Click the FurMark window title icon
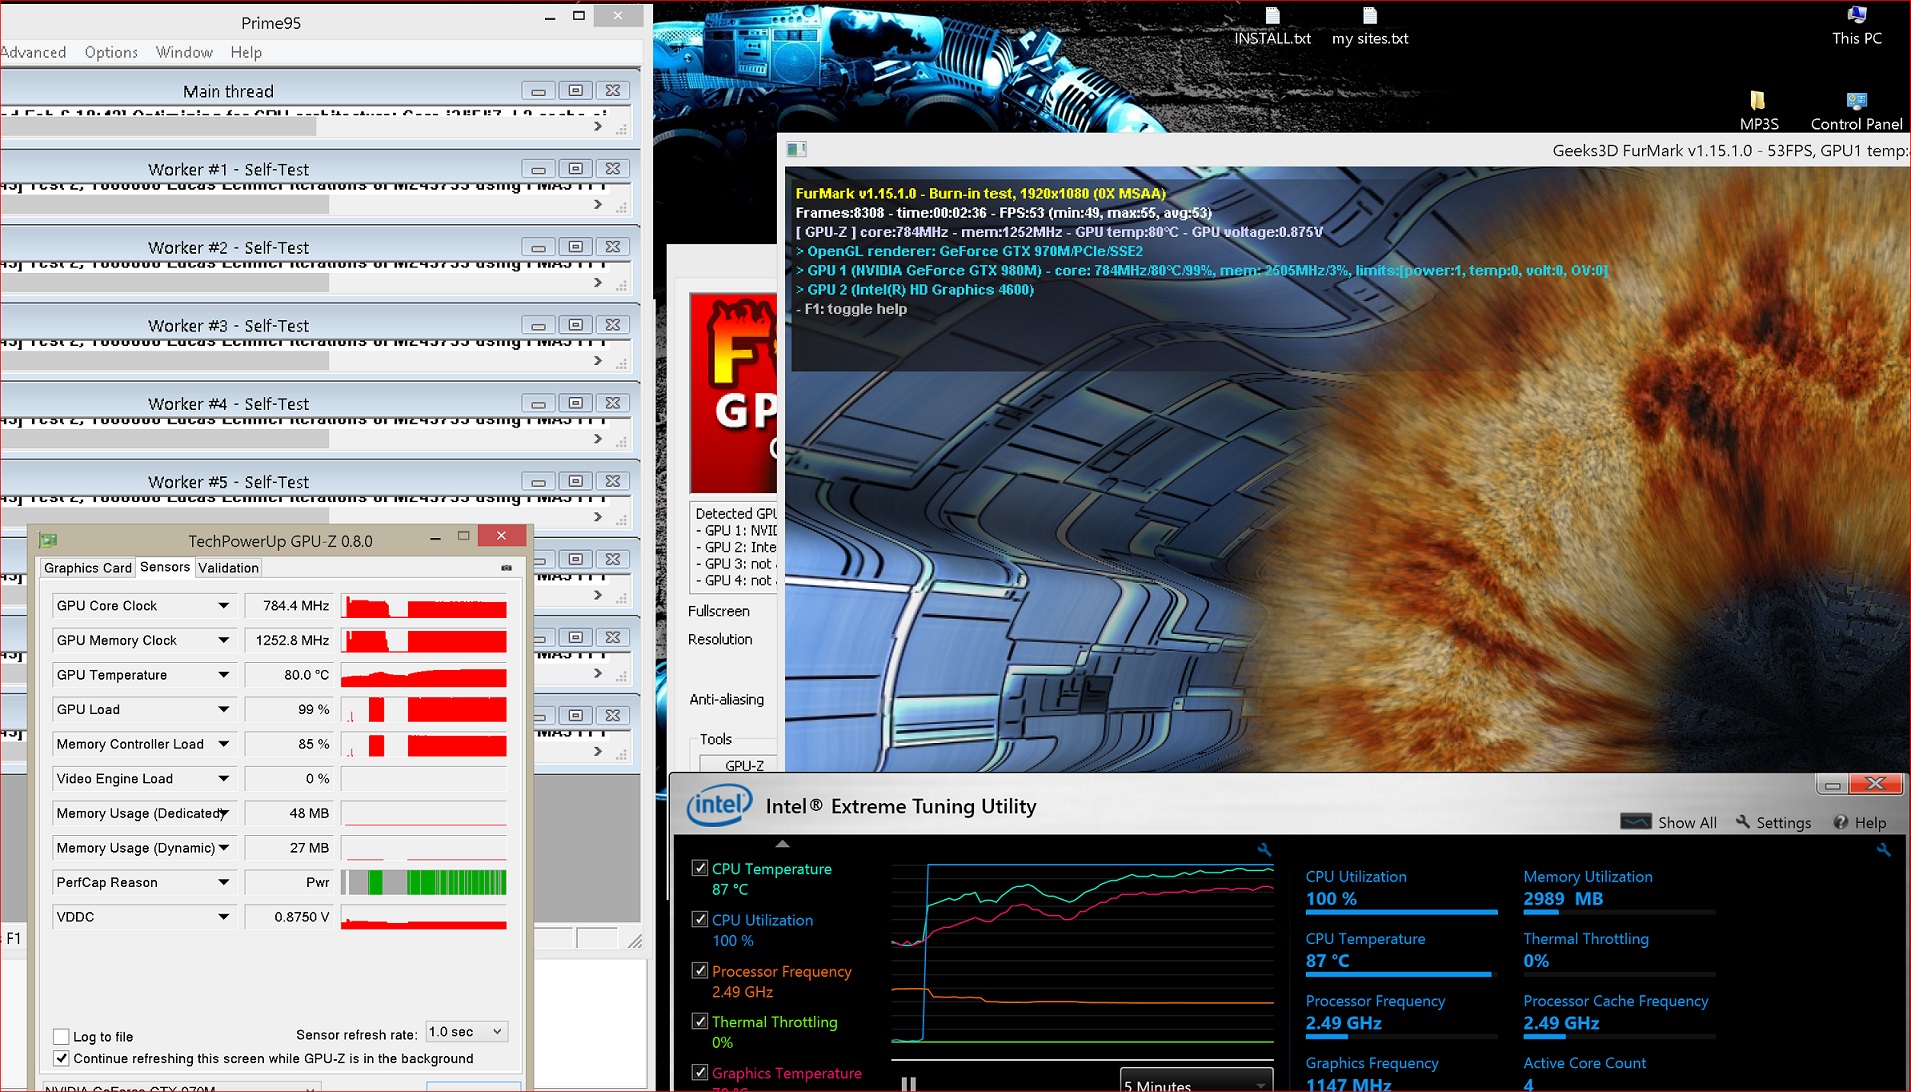The image size is (1911, 1092). 796,150
